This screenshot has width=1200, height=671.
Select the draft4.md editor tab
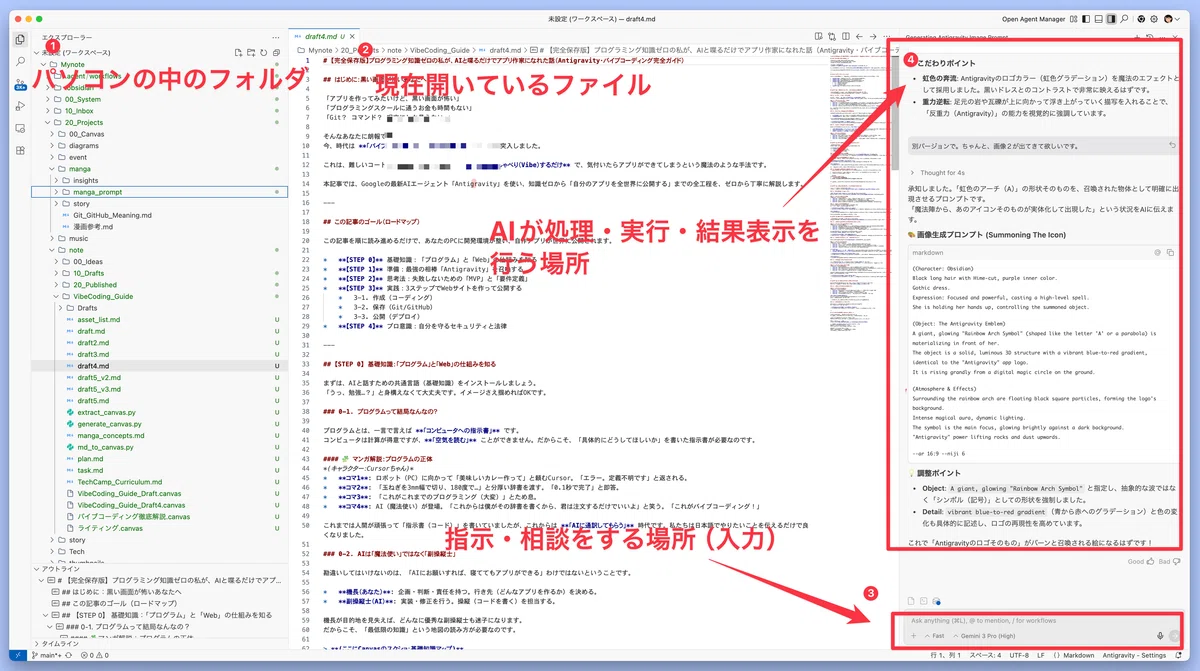[323, 35]
